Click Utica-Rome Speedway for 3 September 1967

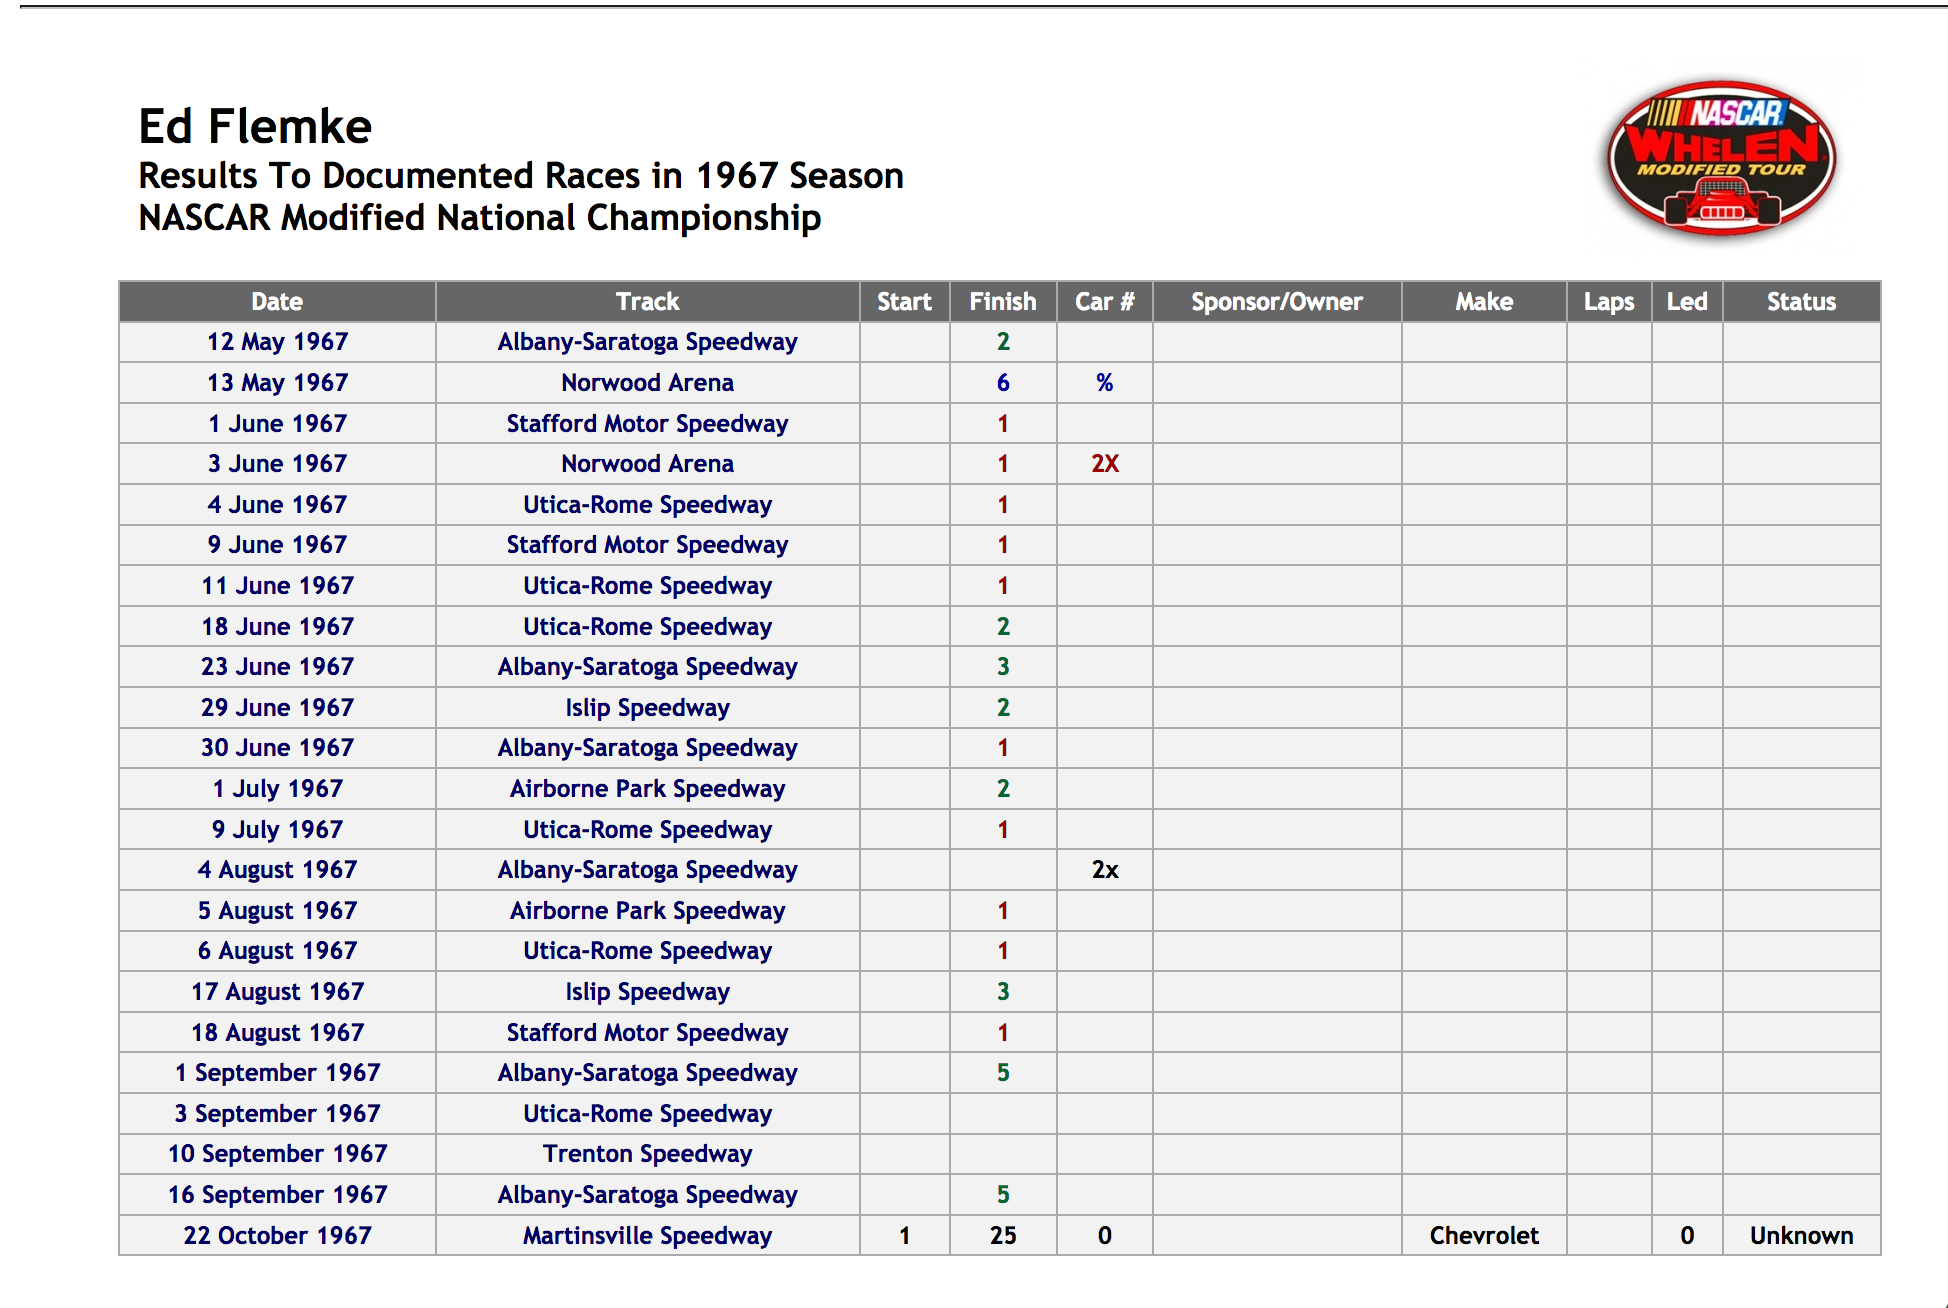point(647,1114)
